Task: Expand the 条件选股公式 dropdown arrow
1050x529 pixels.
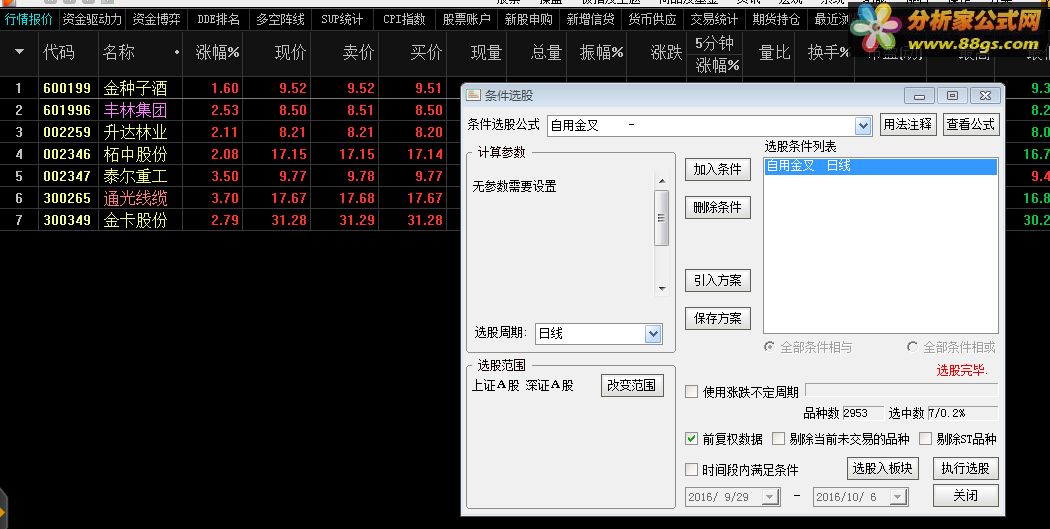Action: click(862, 125)
